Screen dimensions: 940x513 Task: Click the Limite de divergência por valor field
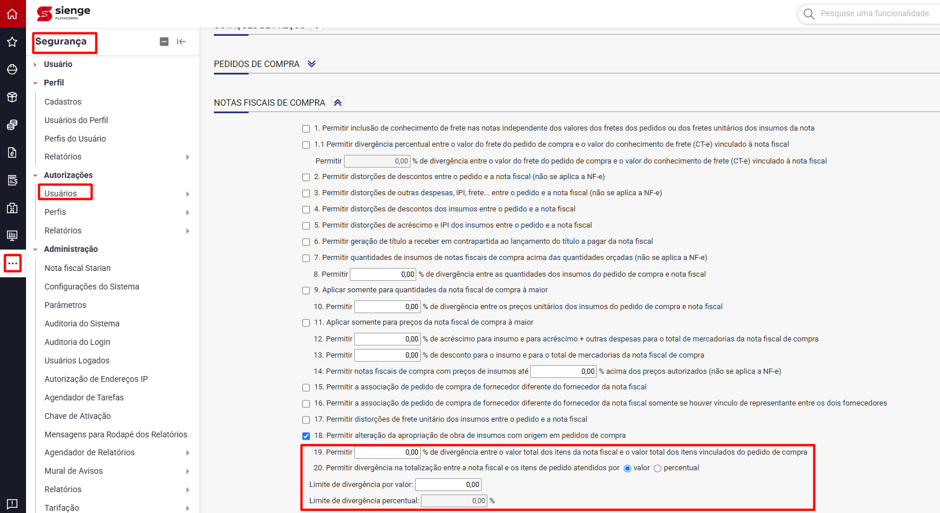pos(448,484)
